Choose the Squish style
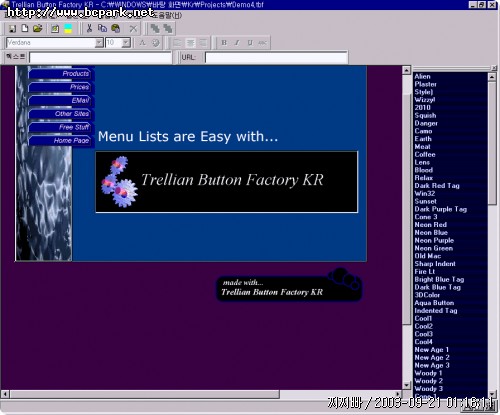Image resolution: width=500 pixels, height=415 pixels. (425, 115)
